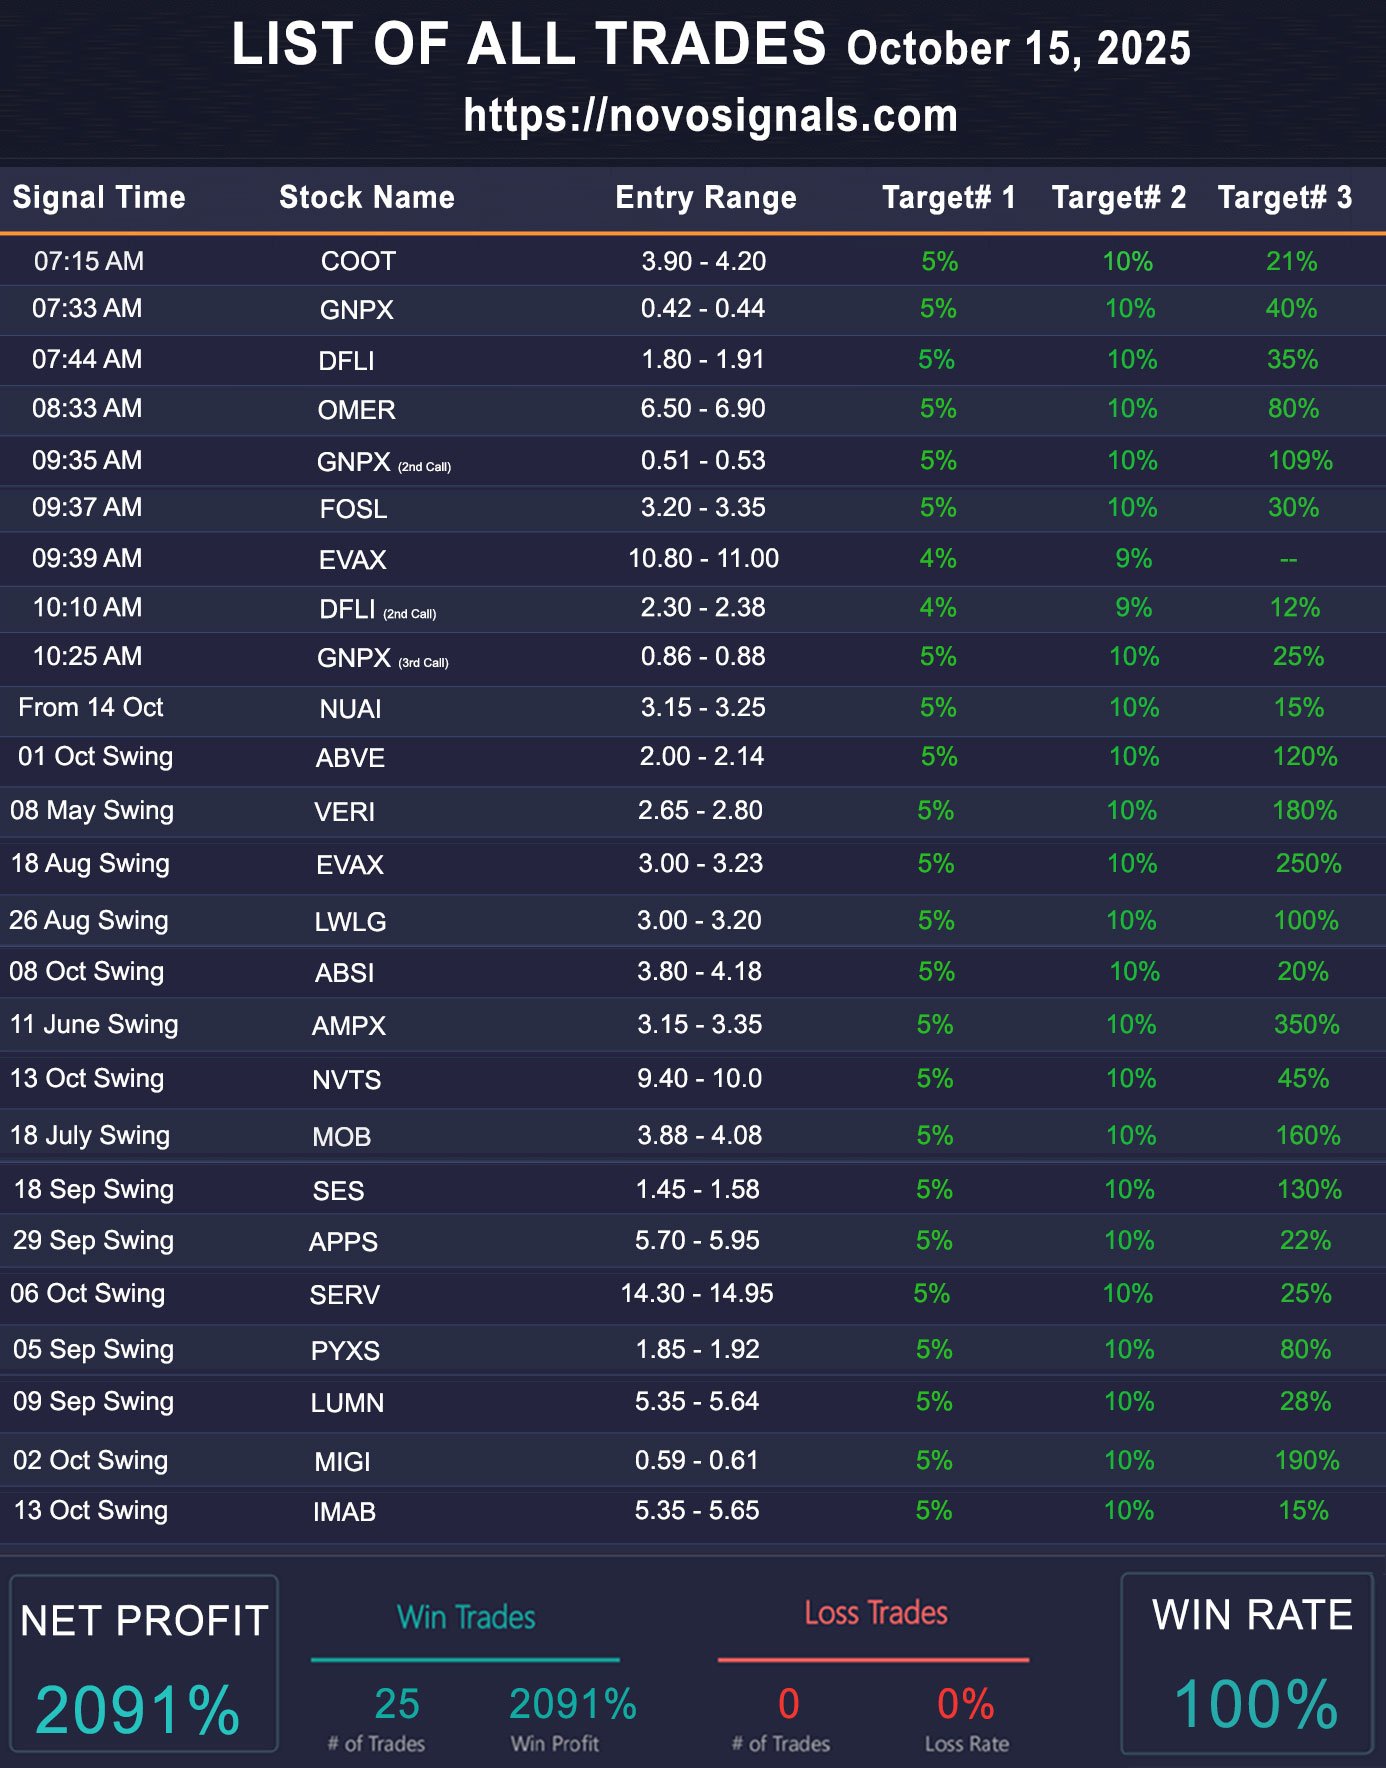The height and width of the screenshot is (1768, 1386).
Task: Click the 190% target for MIGI
Action: coord(1306,1460)
